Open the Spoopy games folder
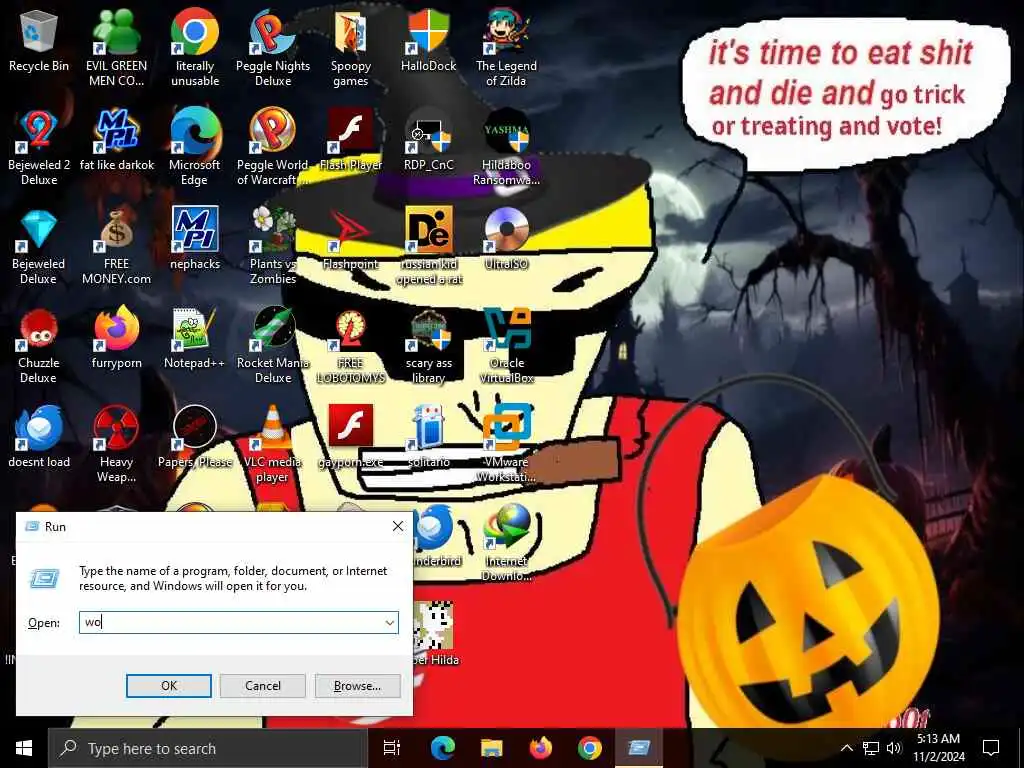The image size is (1024, 768). pyautogui.click(x=351, y=49)
